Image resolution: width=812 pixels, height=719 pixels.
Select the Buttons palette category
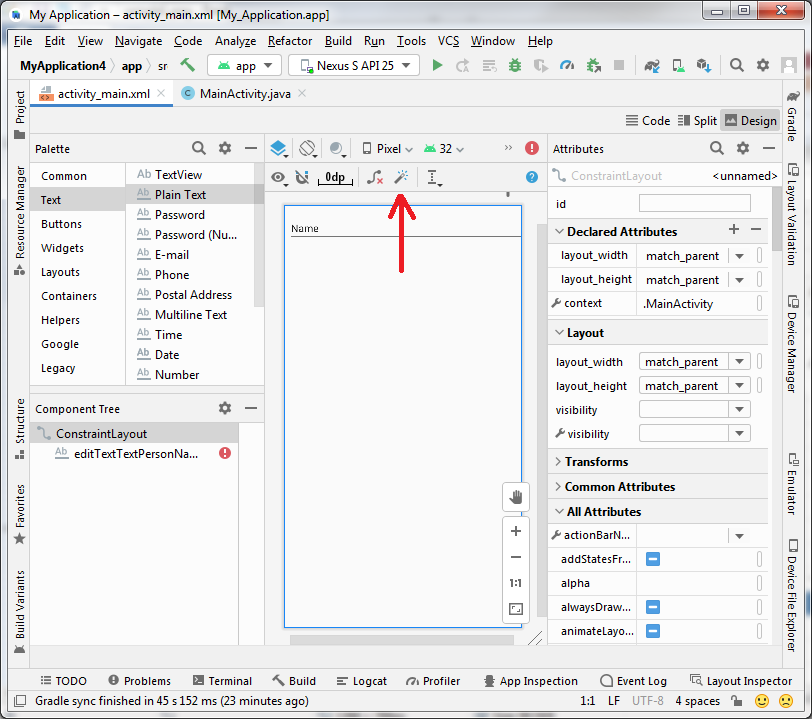61,224
